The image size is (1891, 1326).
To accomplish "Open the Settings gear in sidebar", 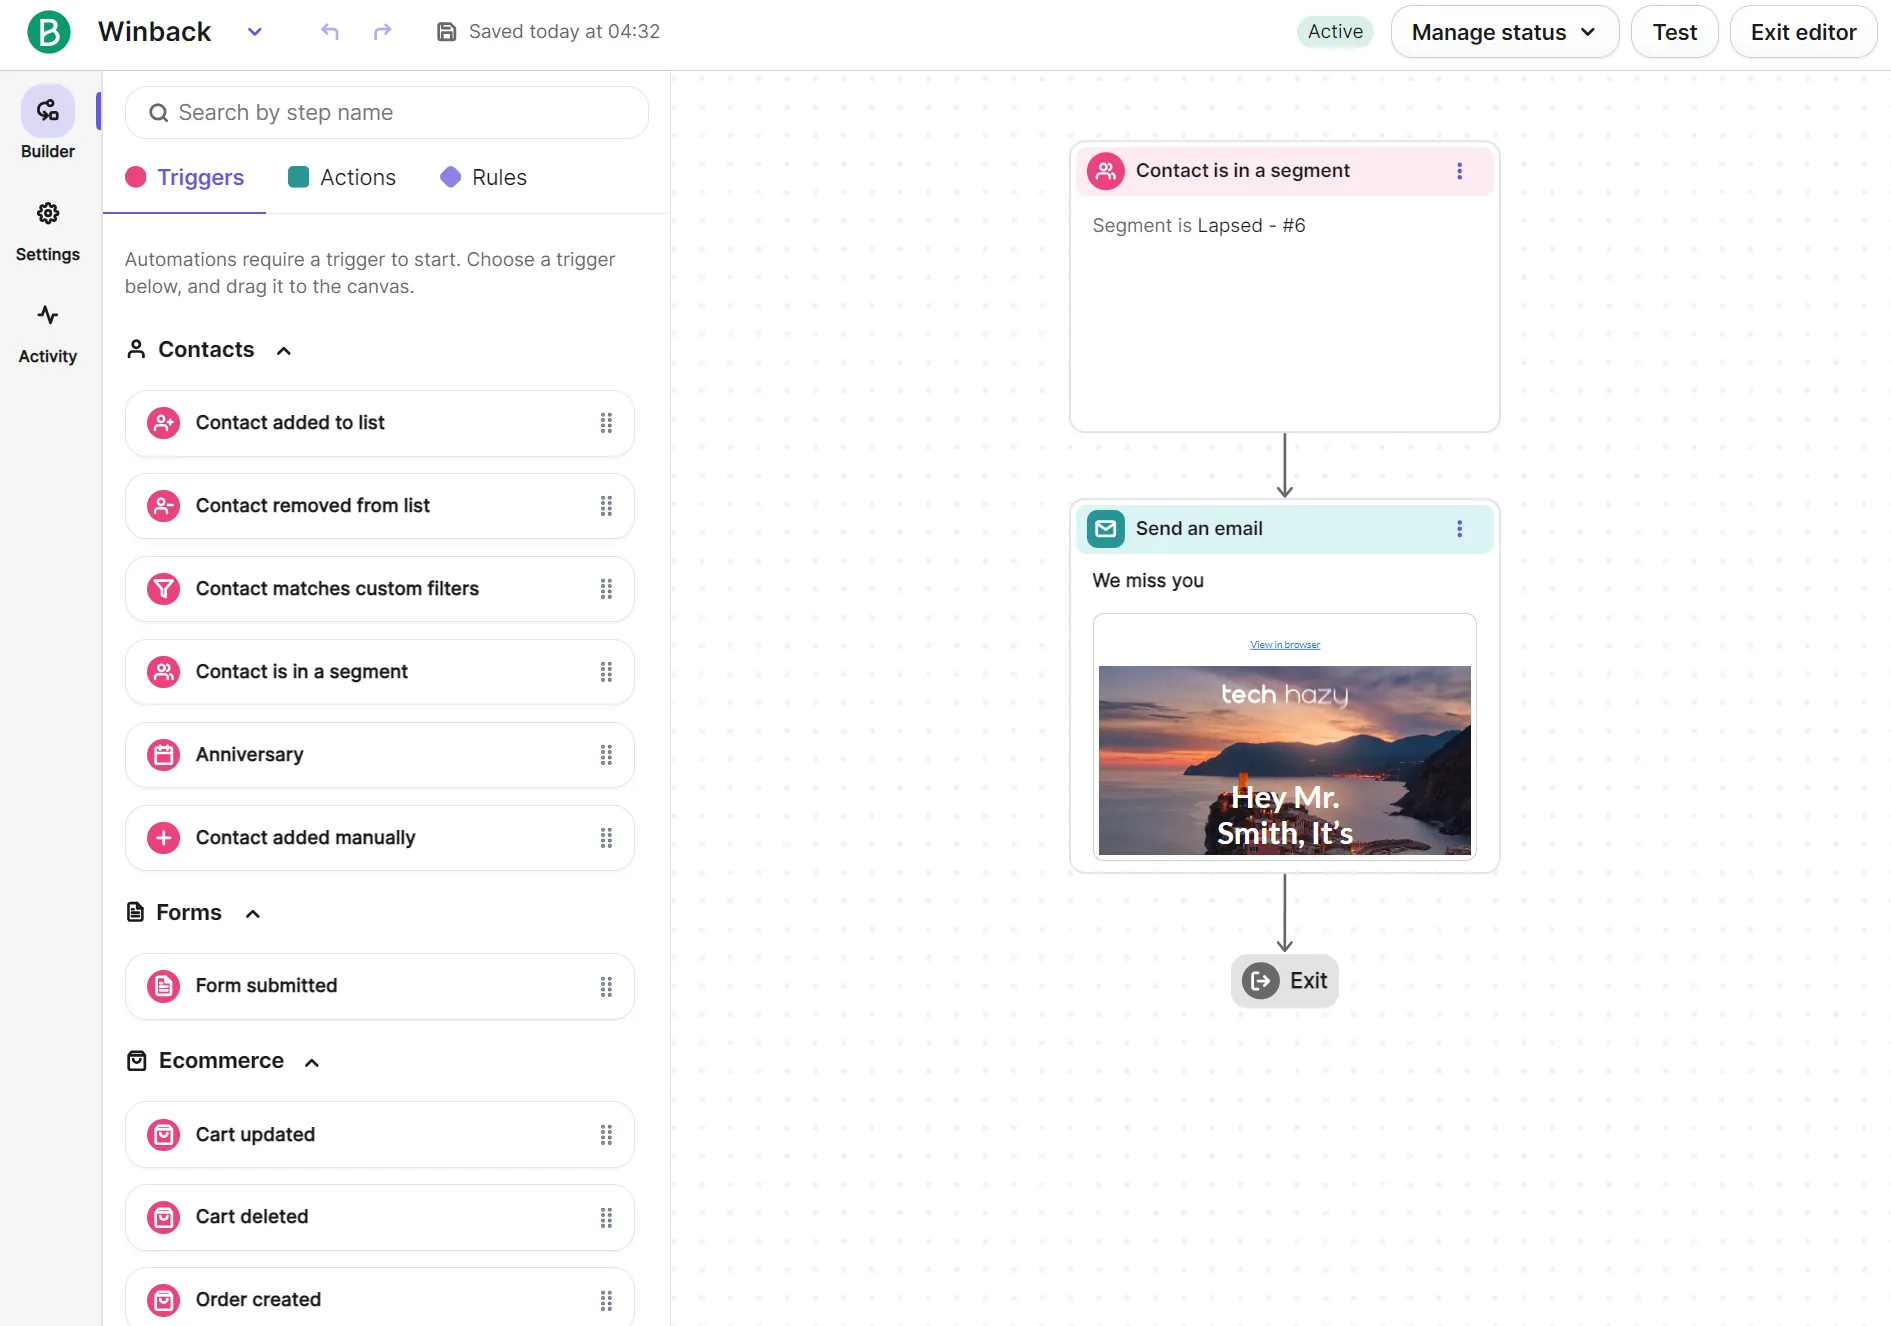I will (x=48, y=213).
